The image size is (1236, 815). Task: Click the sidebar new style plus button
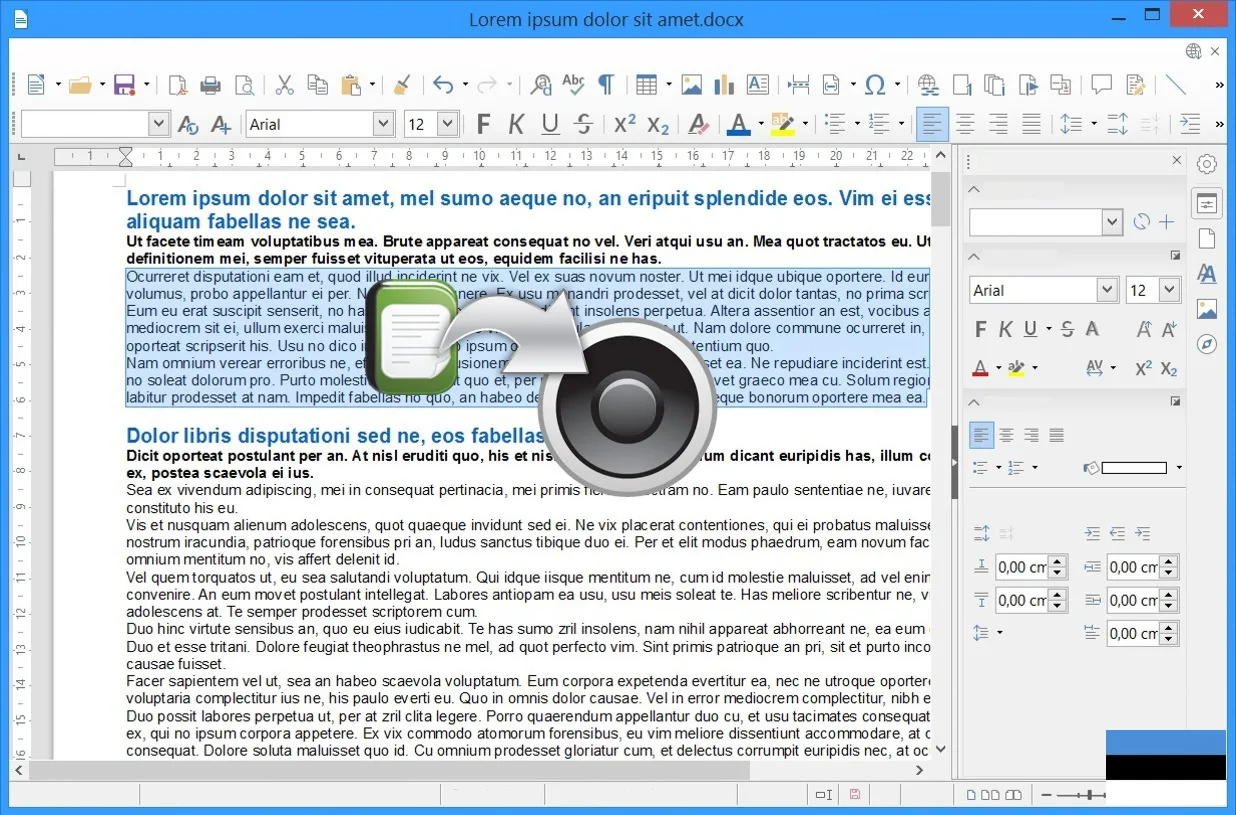(x=1166, y=222)
